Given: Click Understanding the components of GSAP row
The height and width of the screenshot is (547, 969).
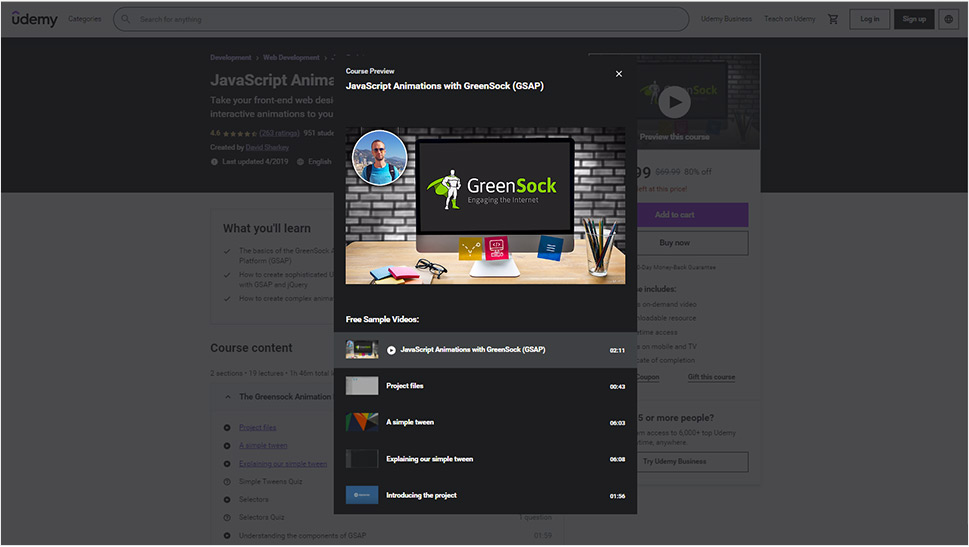Looking at the screenshot, I should (303, 536).
